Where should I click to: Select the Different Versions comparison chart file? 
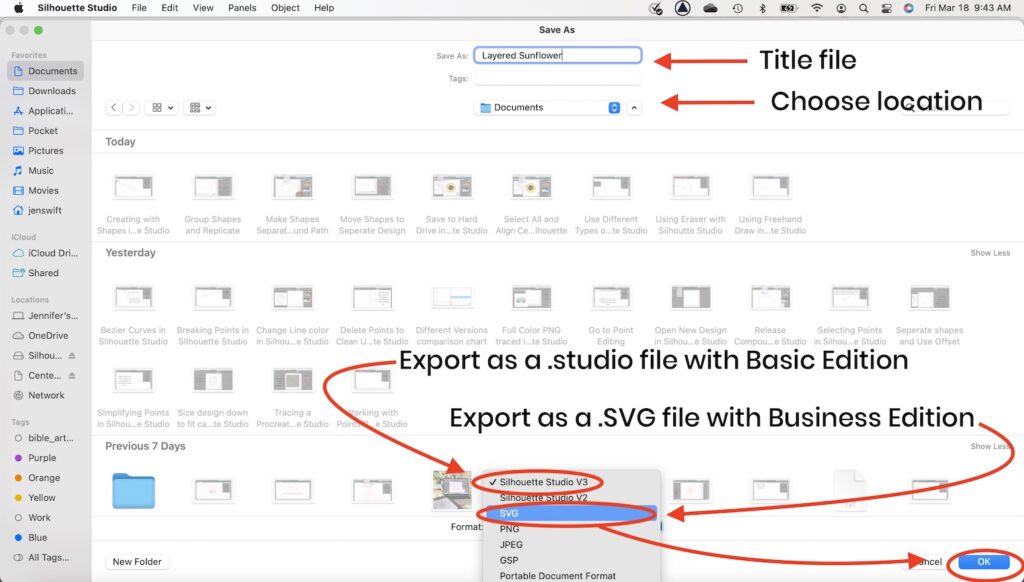tap(452, 299)
